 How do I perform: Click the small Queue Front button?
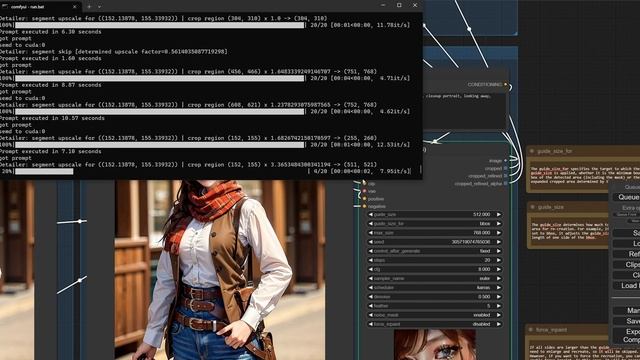coord(627,214)
